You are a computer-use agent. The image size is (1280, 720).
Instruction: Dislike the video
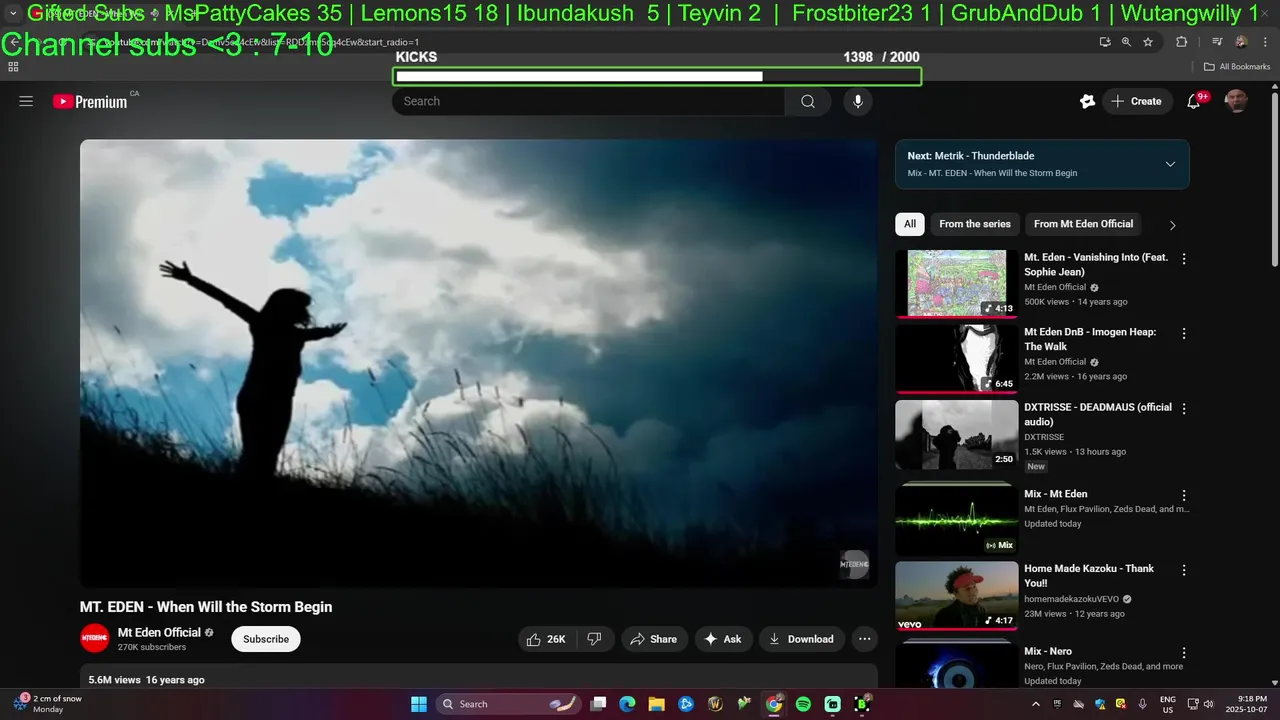click(594, 639)
